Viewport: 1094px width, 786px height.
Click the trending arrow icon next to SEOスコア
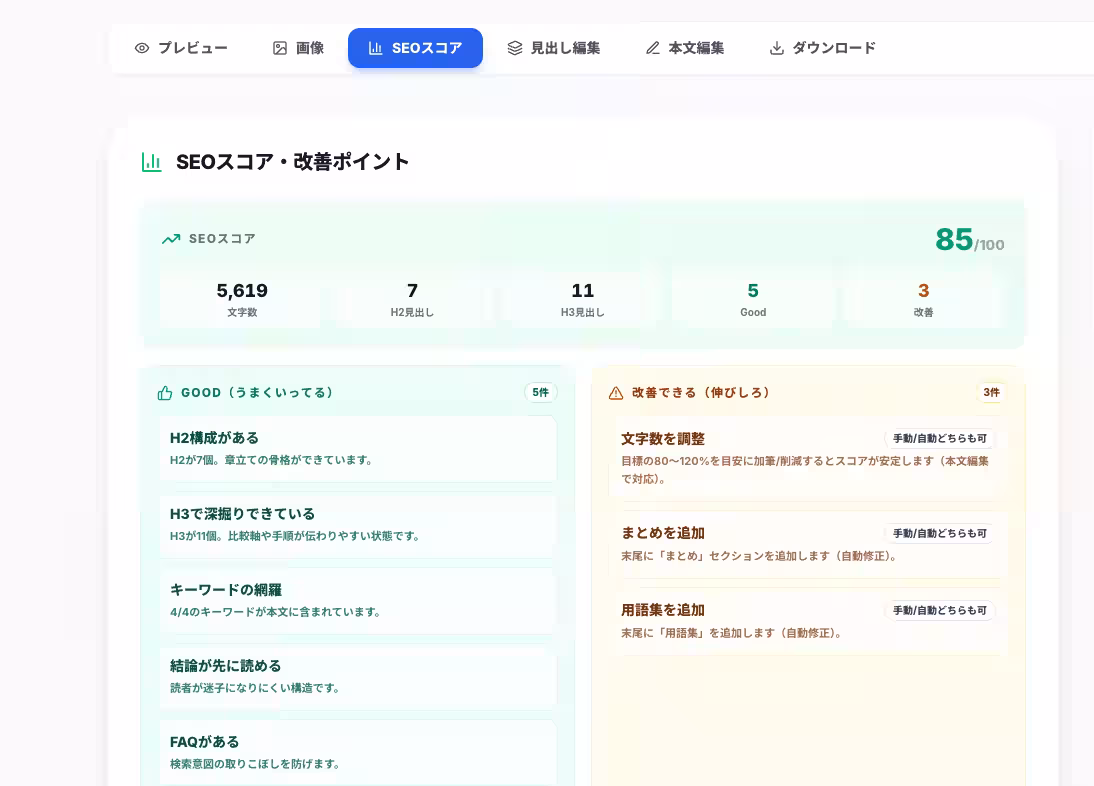click(x=171, y=239)
